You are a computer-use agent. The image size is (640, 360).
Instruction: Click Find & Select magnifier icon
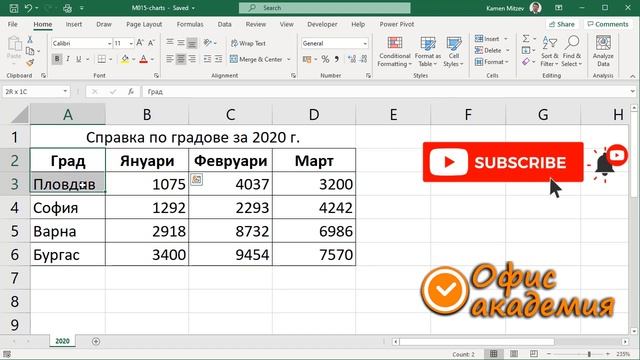[571, 52]
